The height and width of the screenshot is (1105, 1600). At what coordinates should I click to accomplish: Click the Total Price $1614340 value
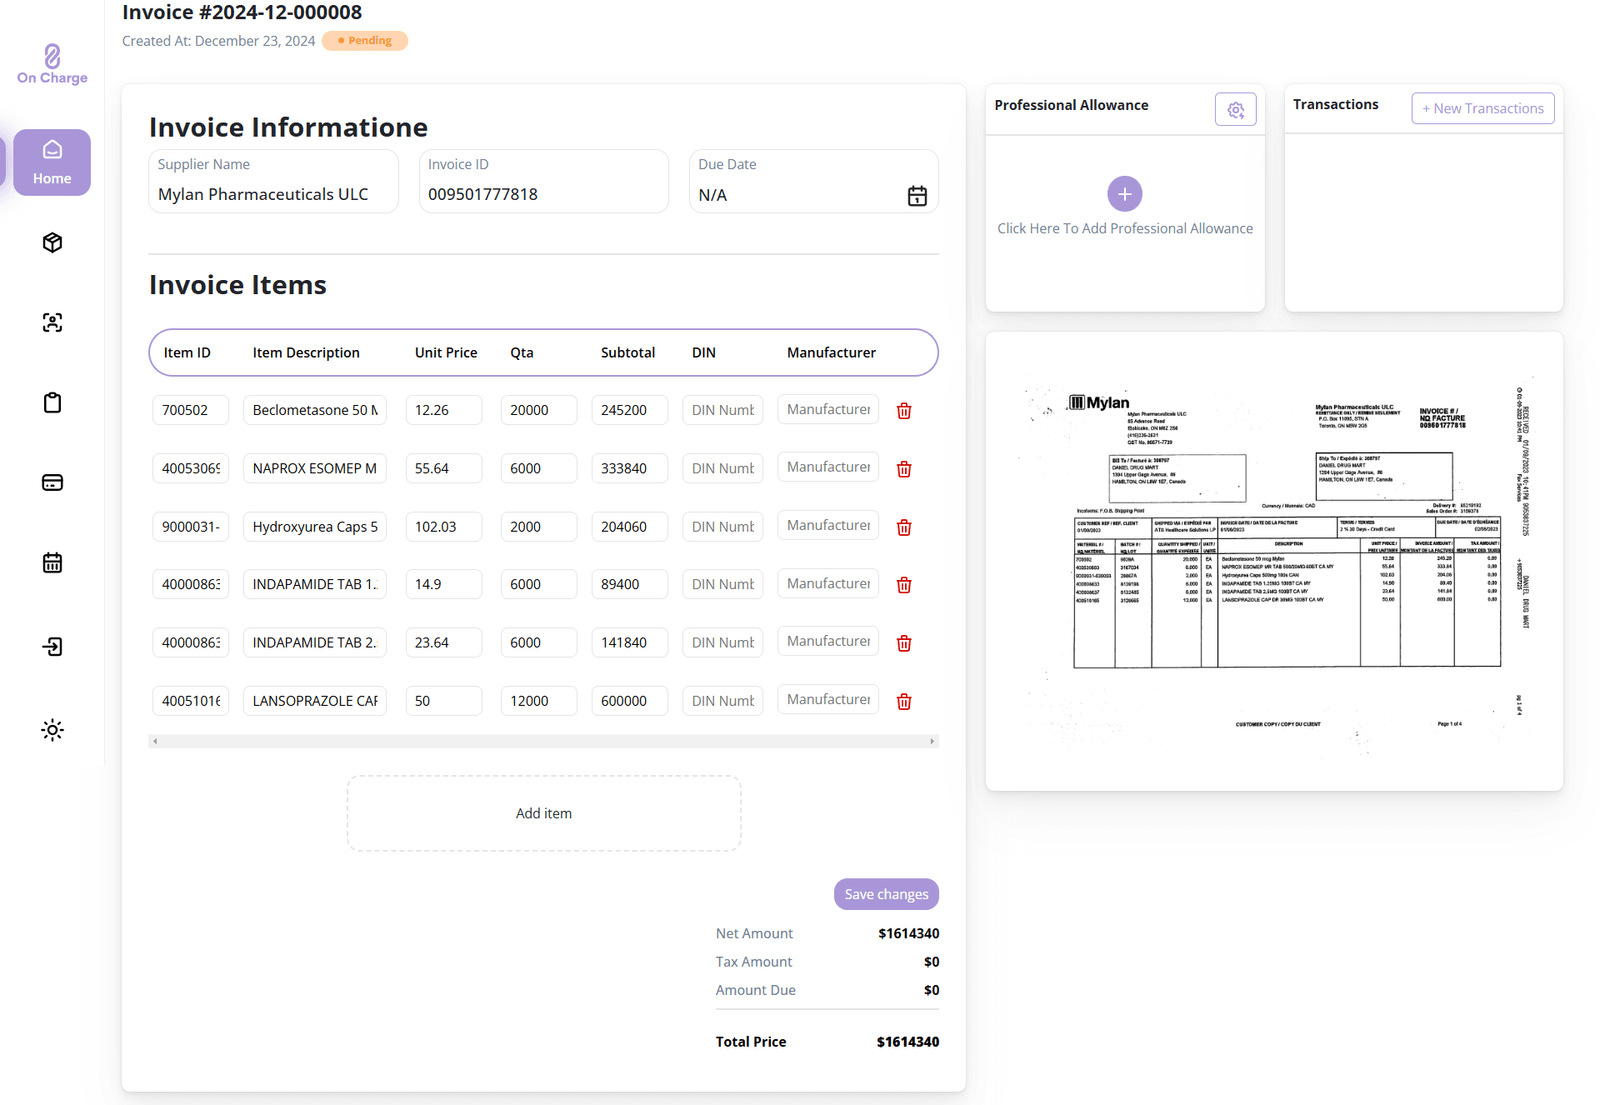908,1042
